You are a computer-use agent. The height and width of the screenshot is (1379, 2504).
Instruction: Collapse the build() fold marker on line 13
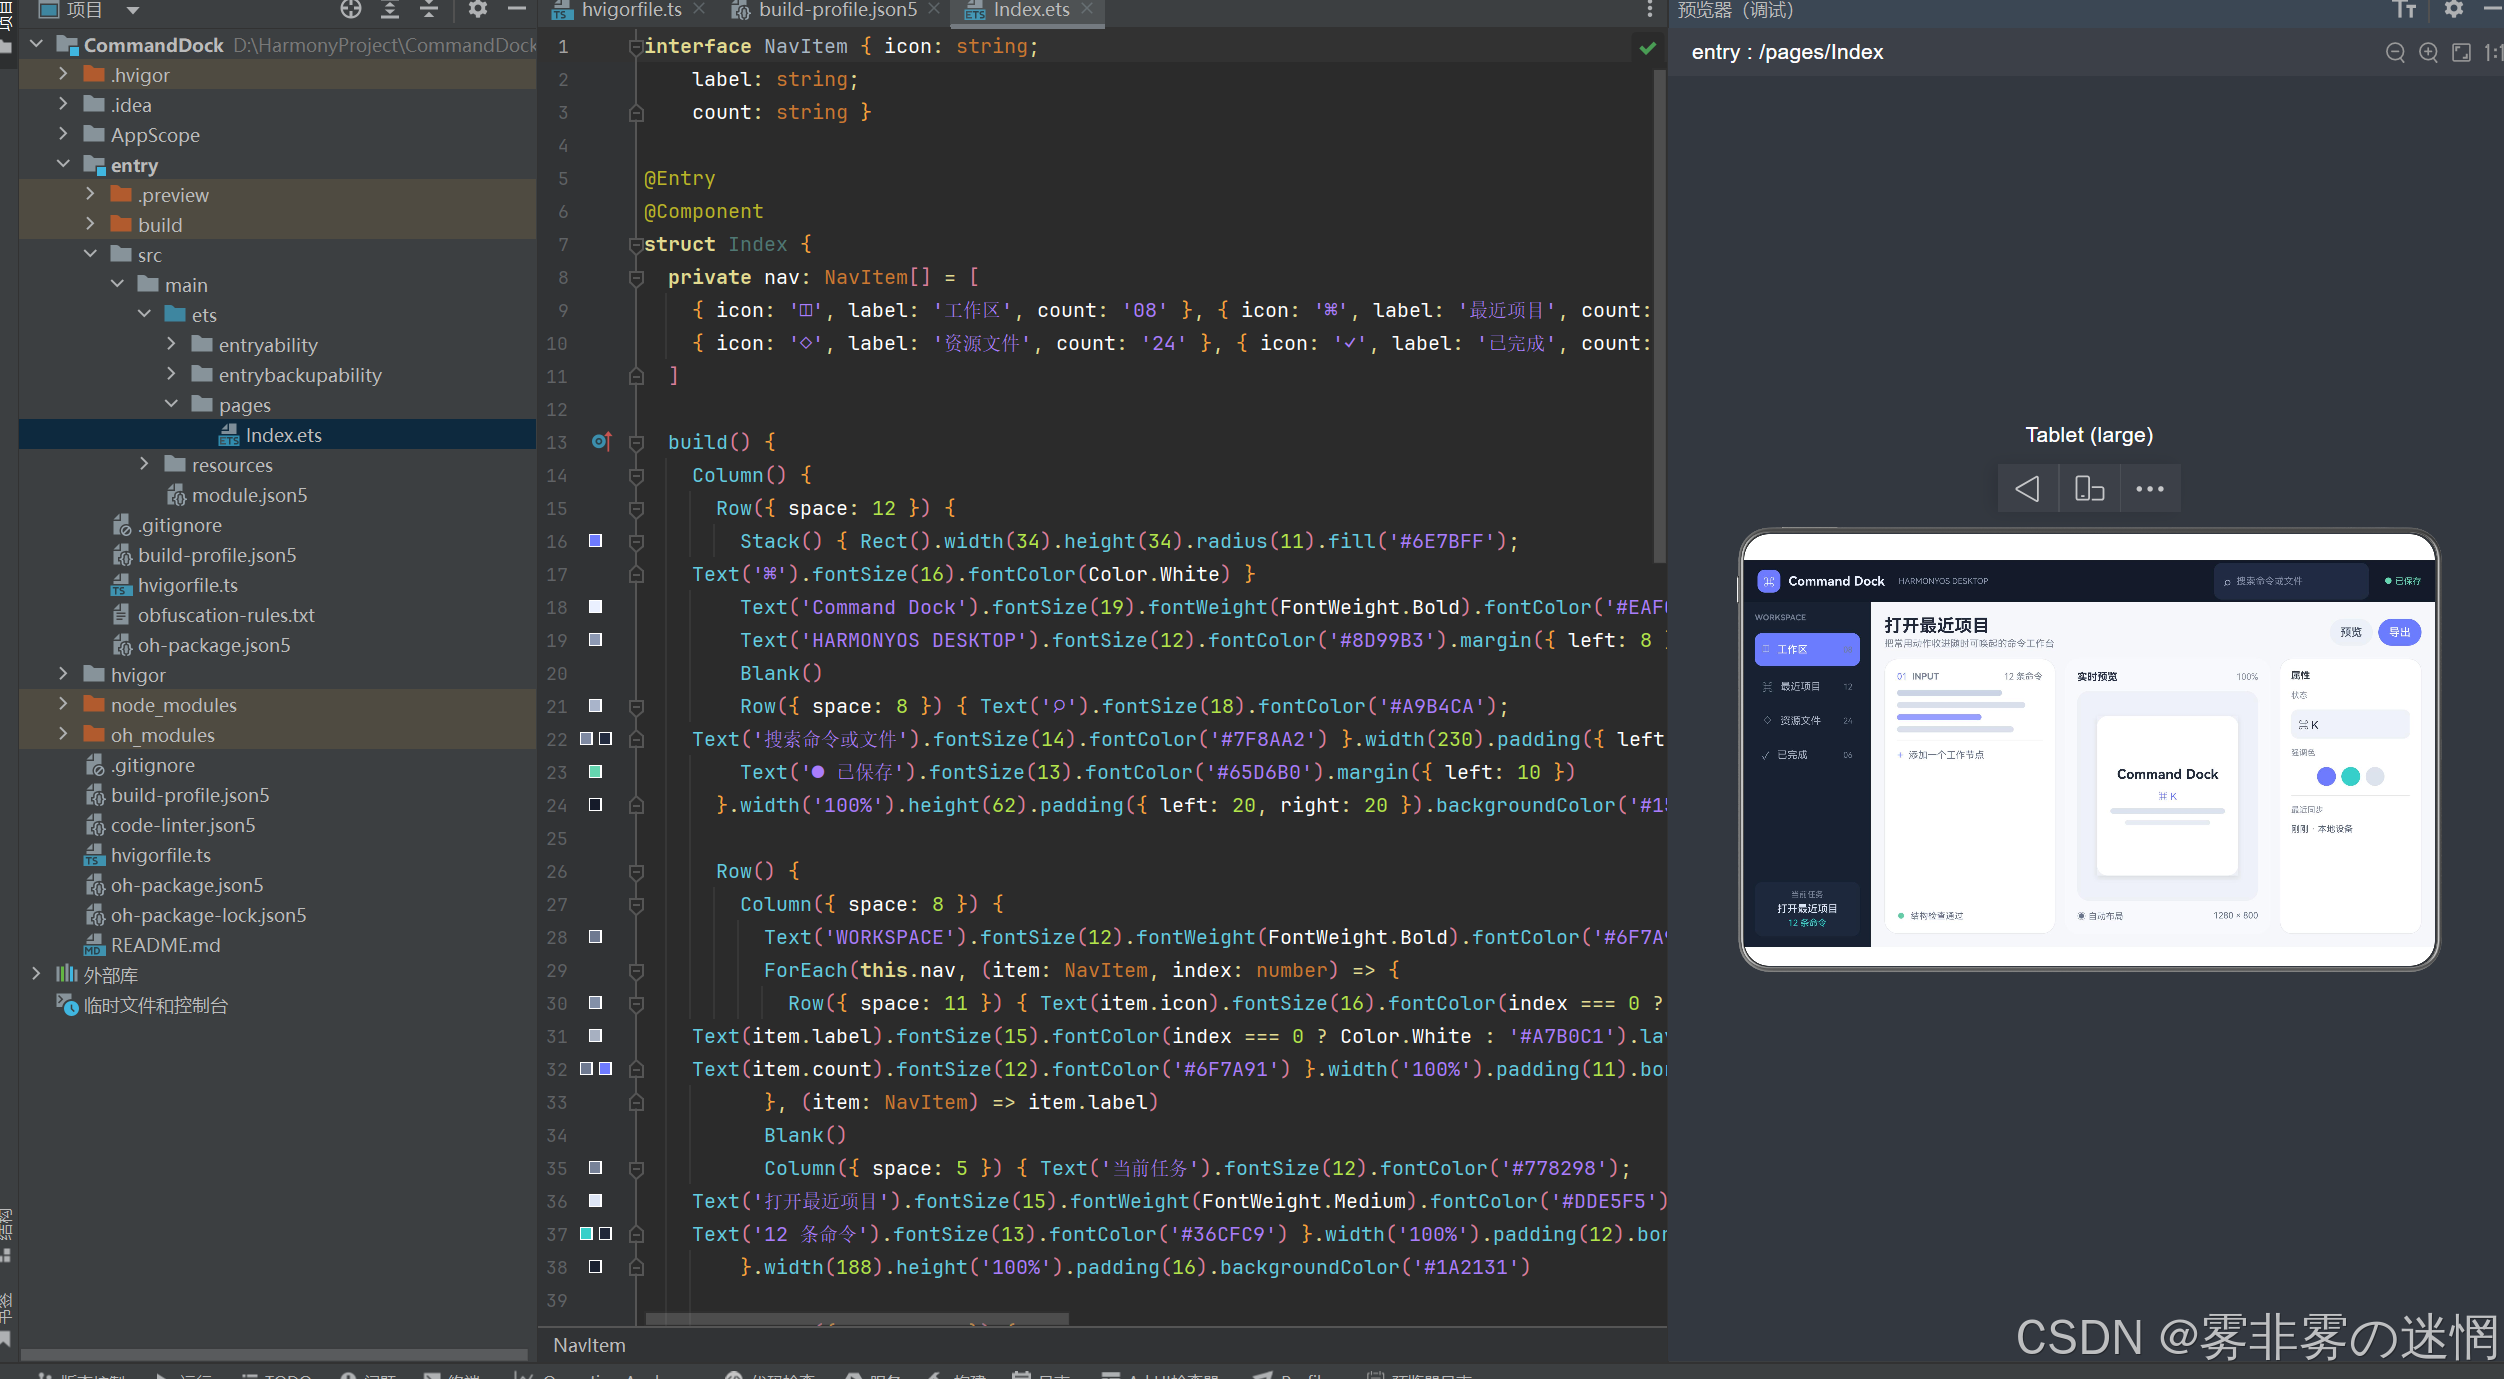(636, 442)
